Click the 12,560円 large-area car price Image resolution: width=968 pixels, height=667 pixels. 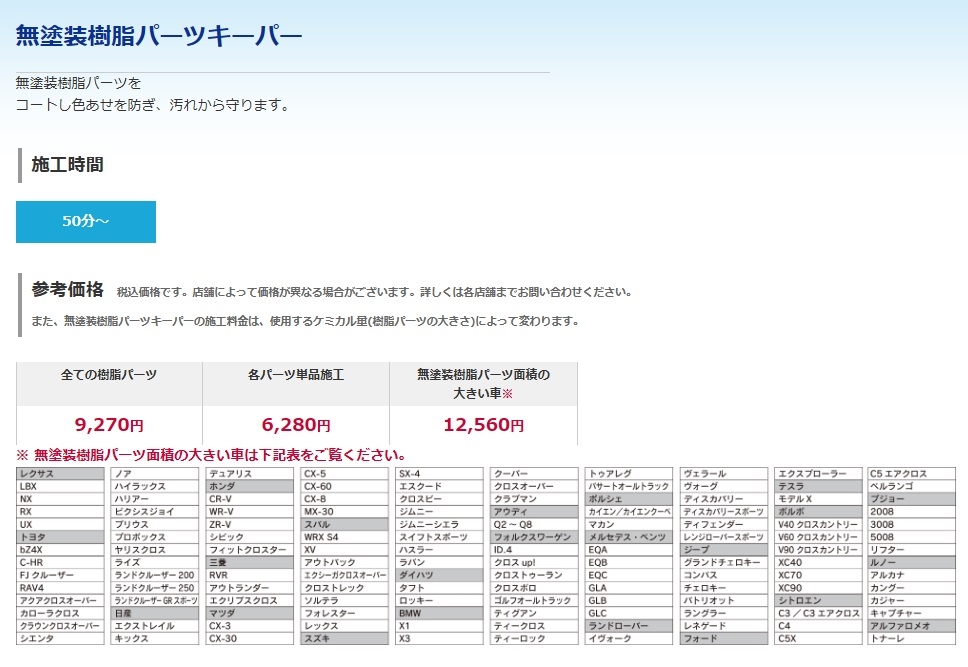483,424
